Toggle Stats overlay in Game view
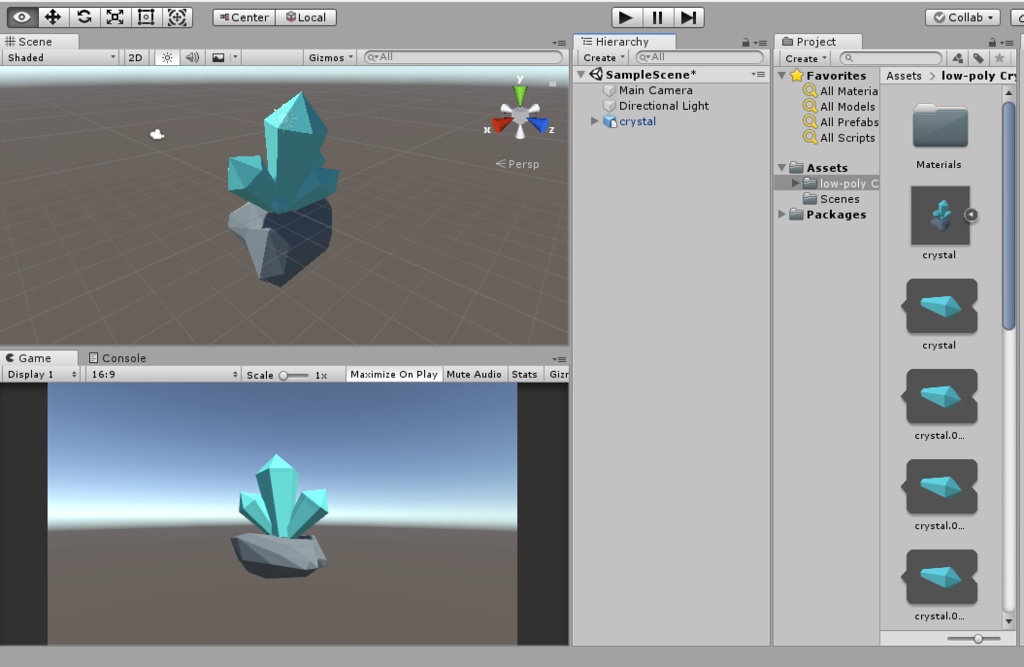The image size is (1024, 667). [524, 374]
